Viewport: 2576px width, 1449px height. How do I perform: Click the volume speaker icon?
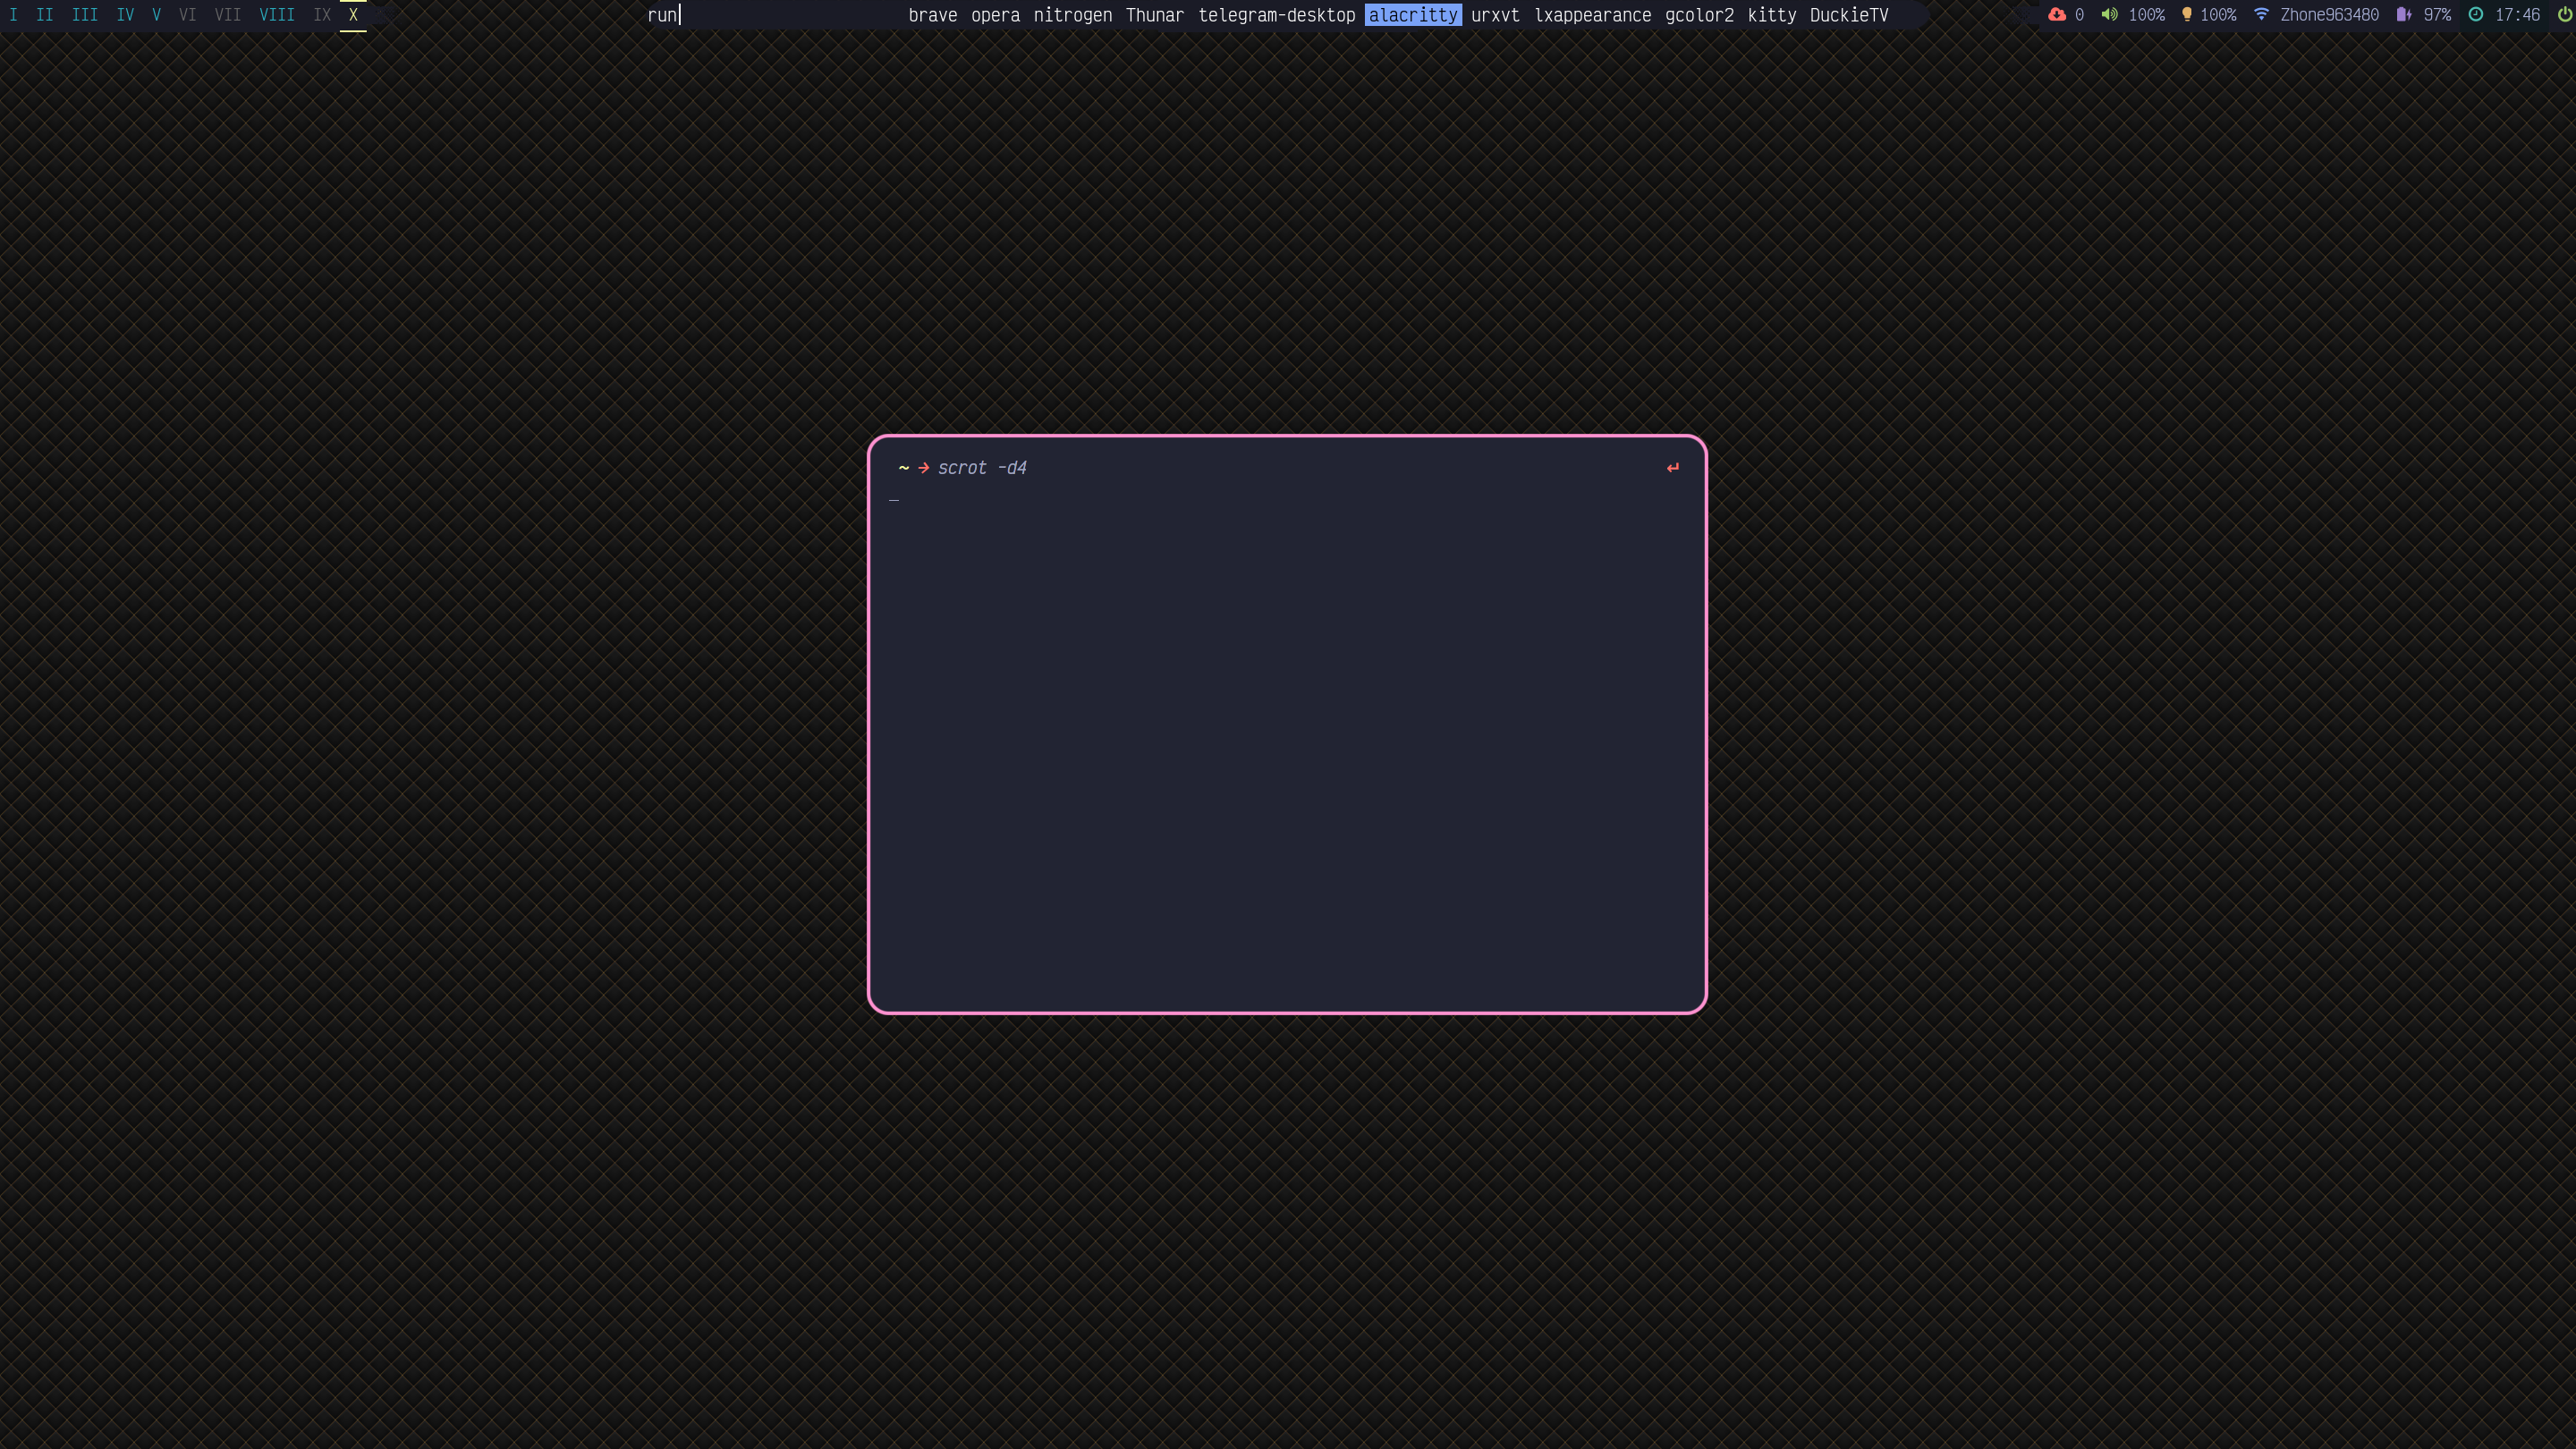2109,15
